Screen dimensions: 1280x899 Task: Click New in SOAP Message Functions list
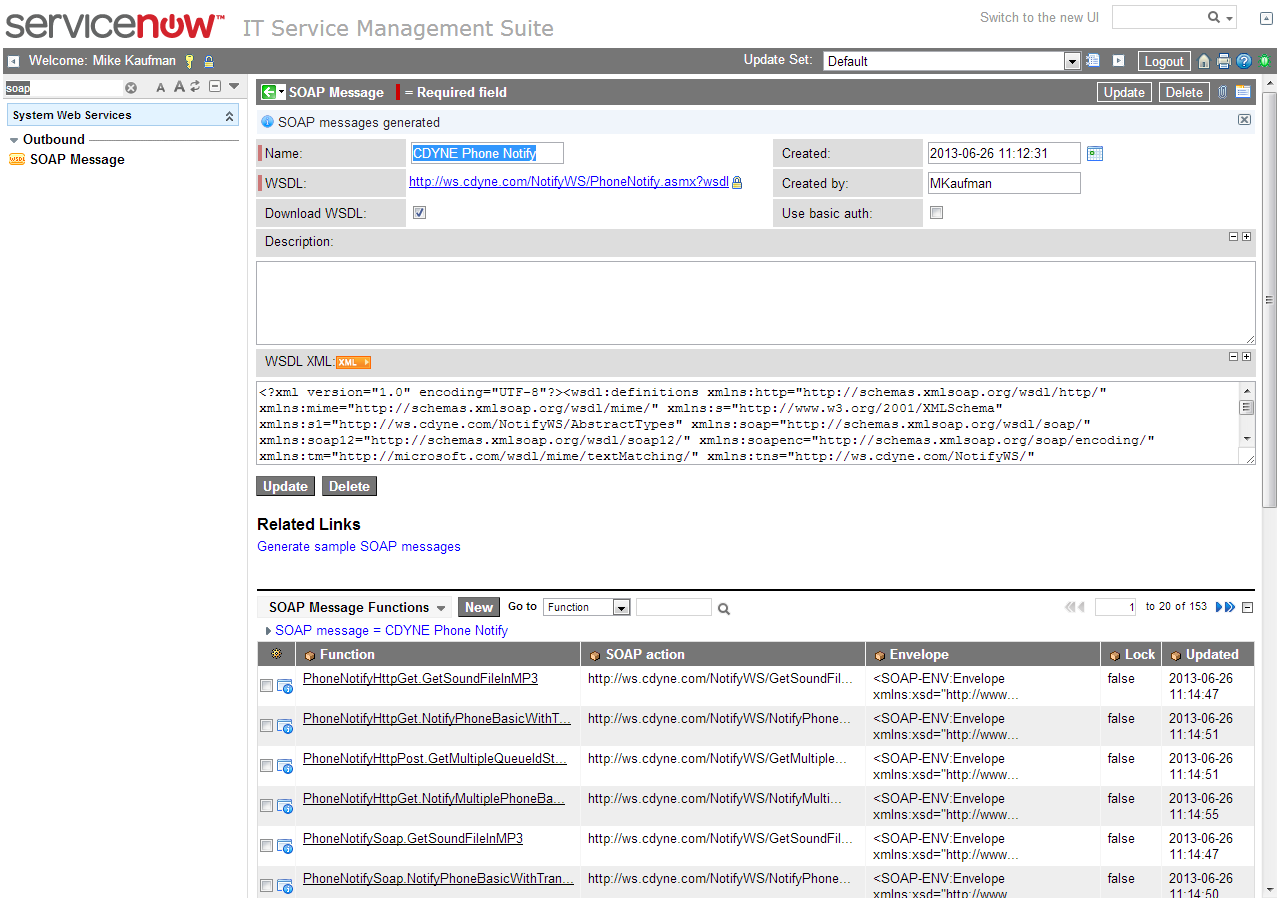coord(479,607)
